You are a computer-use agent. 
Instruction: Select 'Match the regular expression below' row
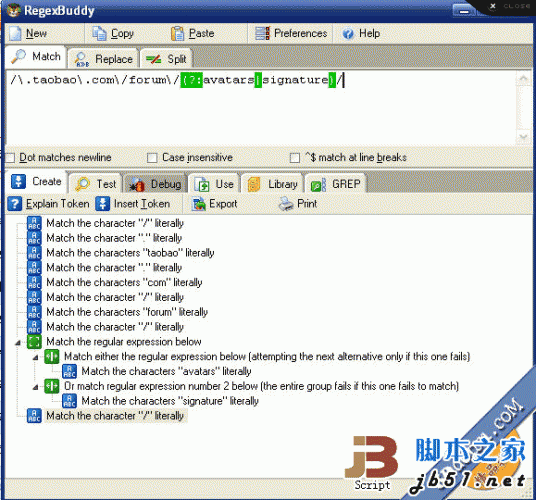[124, 342]
